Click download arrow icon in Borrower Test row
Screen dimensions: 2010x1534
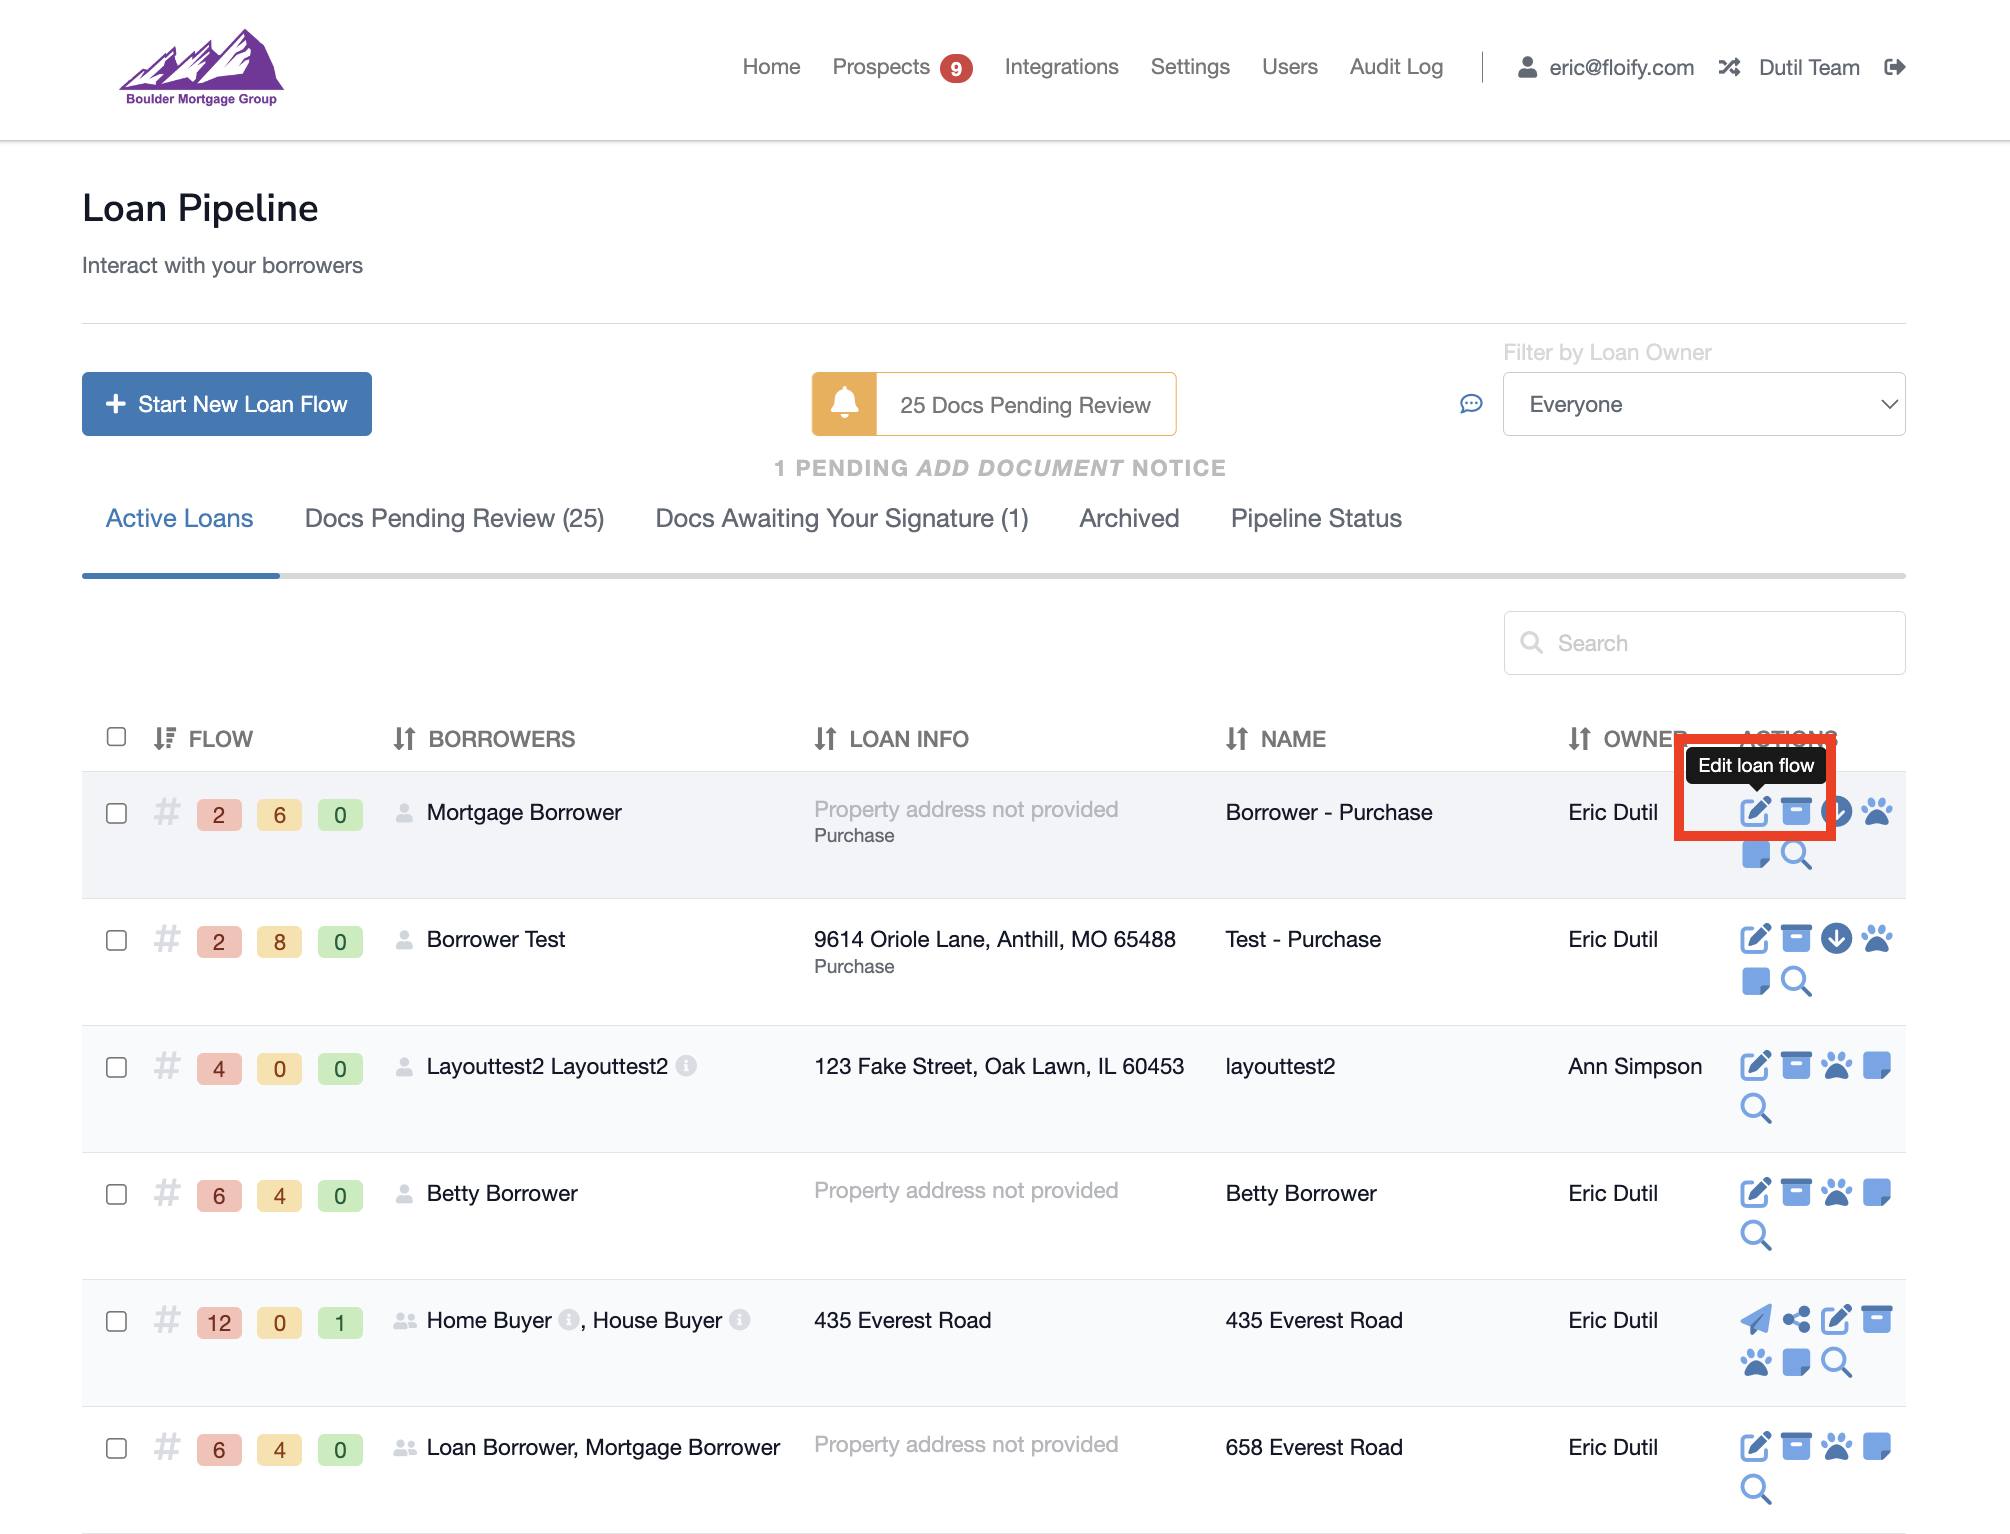click(x=1836, y=938)
